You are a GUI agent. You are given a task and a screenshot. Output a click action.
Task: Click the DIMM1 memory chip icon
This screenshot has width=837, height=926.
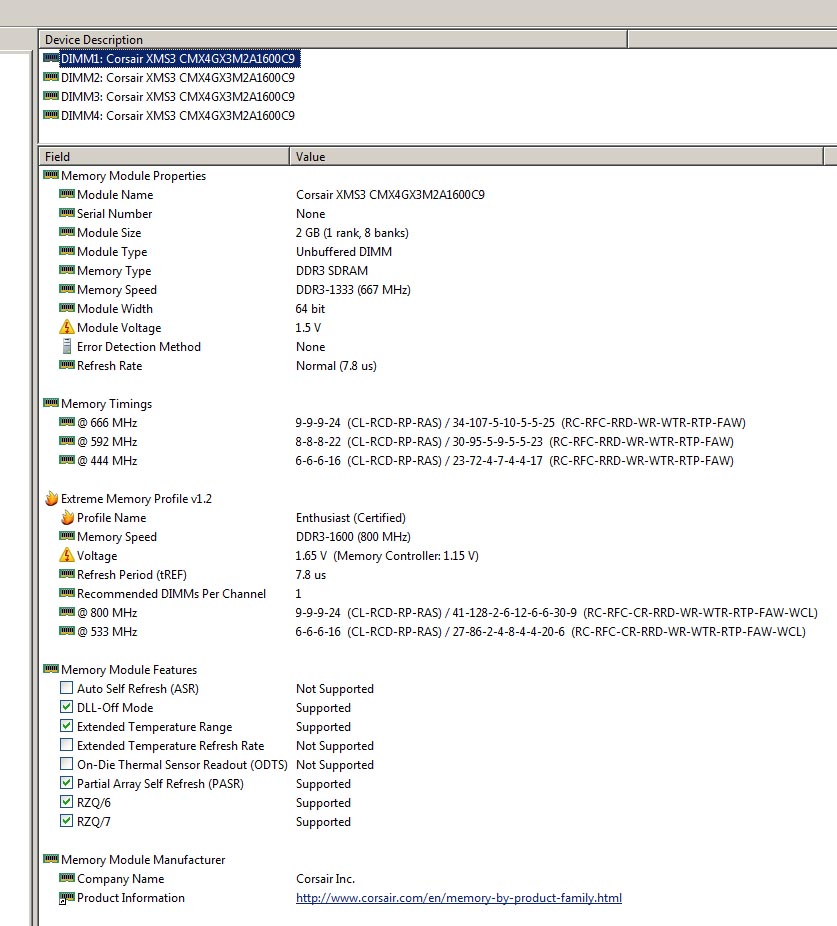pos(51,58)
